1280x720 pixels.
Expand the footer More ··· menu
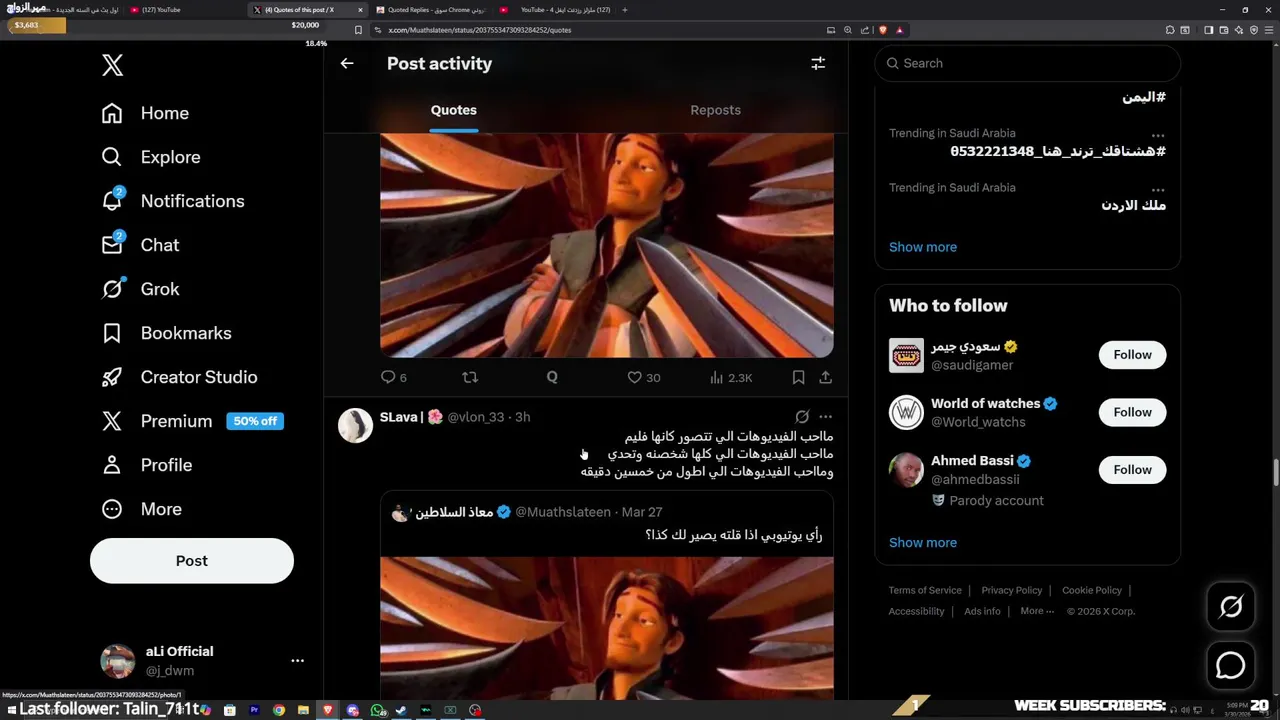1037,611
